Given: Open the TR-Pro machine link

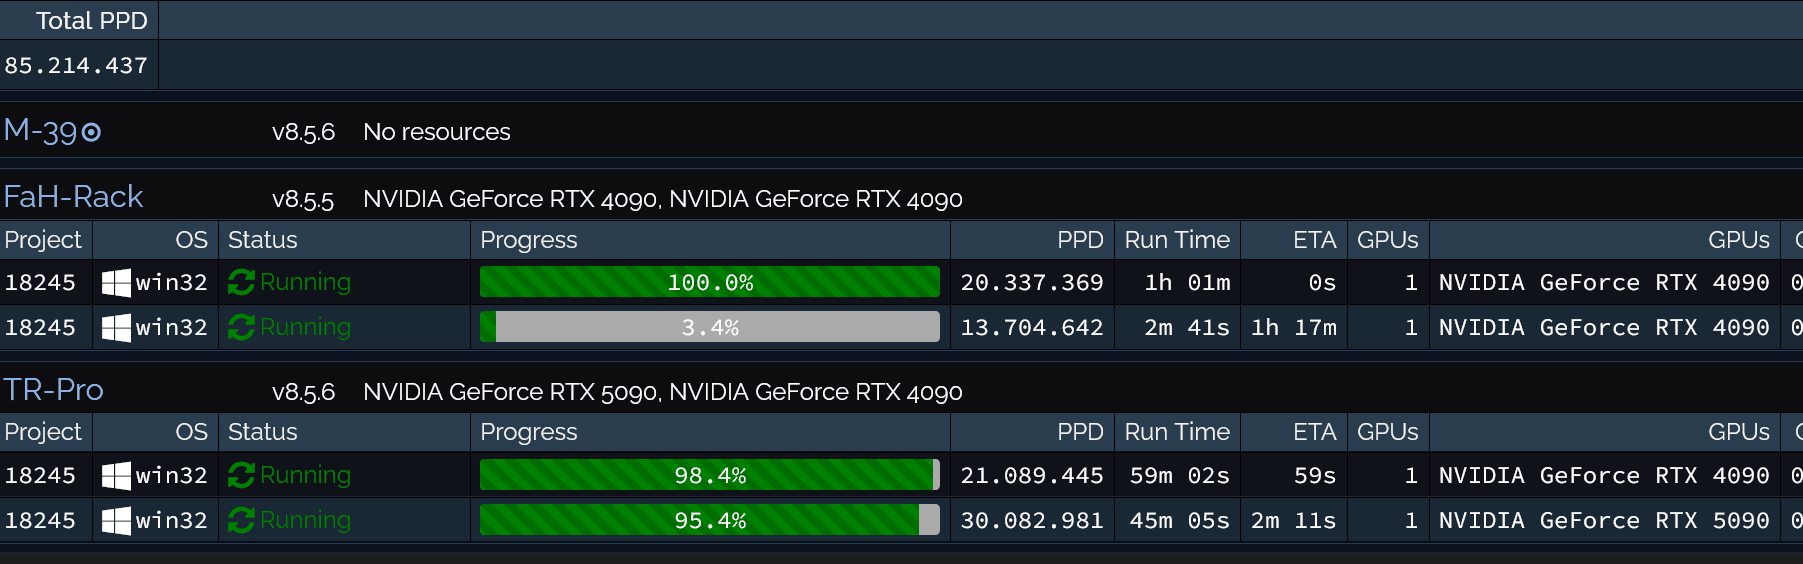Looking at the screenshot, I should pyautogui.click(x=54, y=390).
